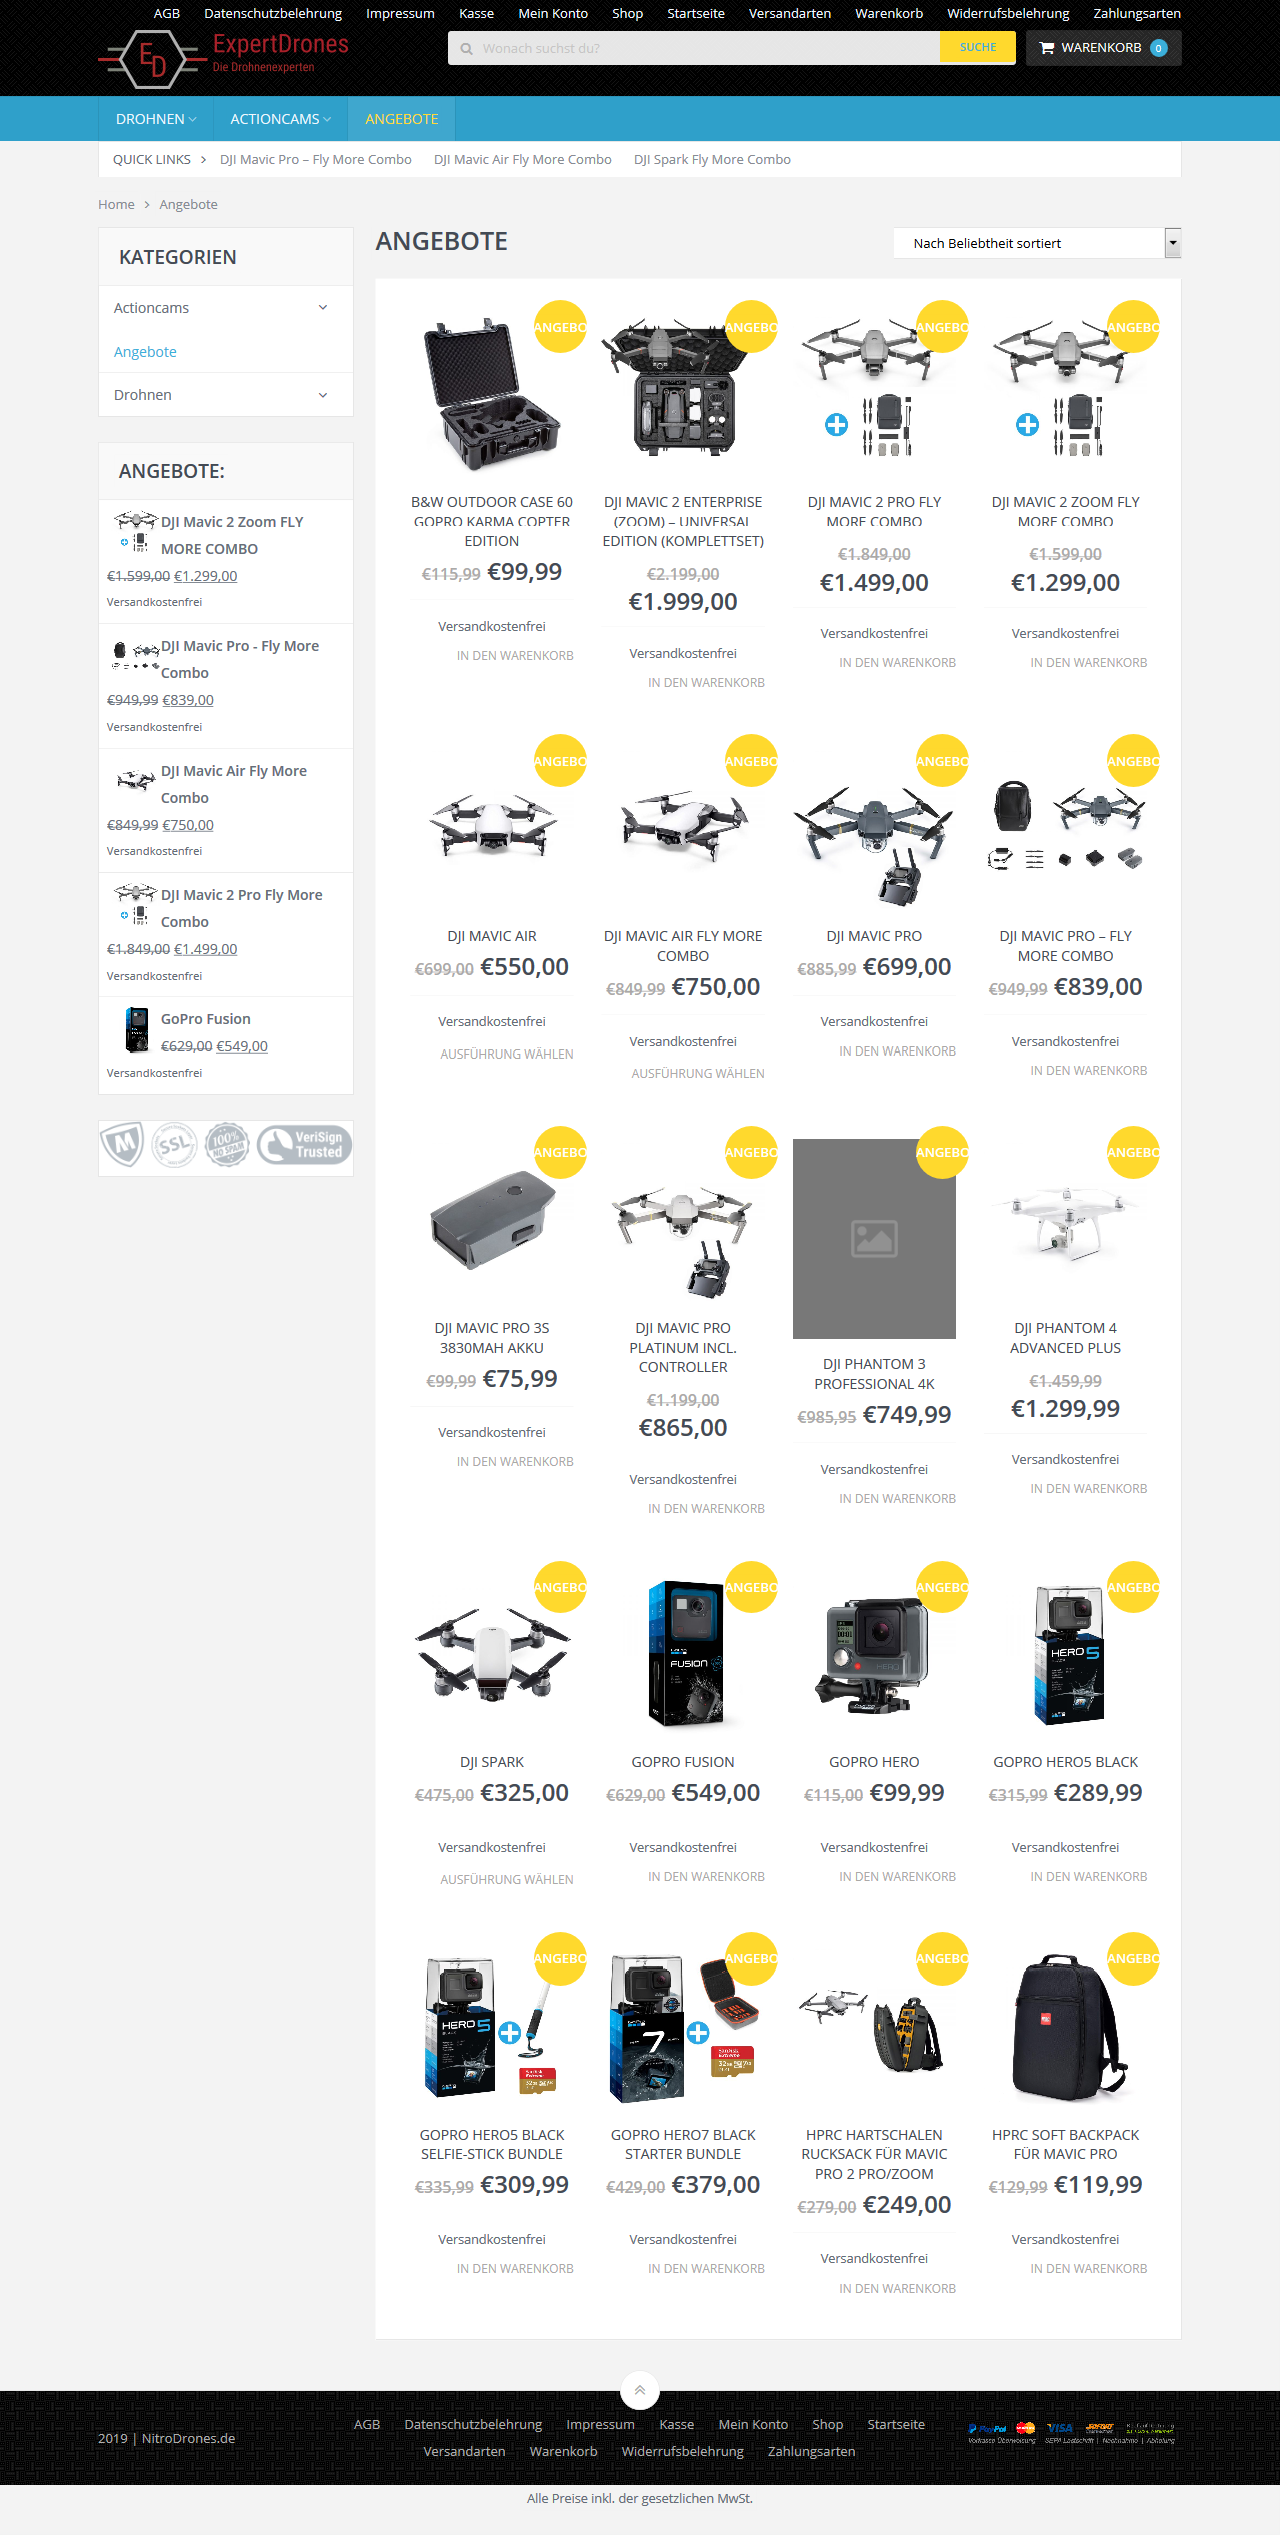Click the PayPal payment icon in footer

987,2428
